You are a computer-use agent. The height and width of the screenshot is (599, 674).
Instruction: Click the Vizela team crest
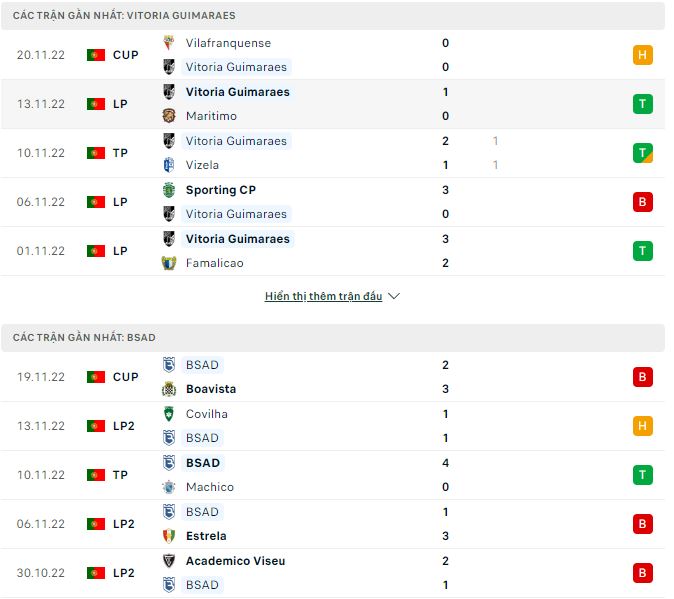click(168, 165)
